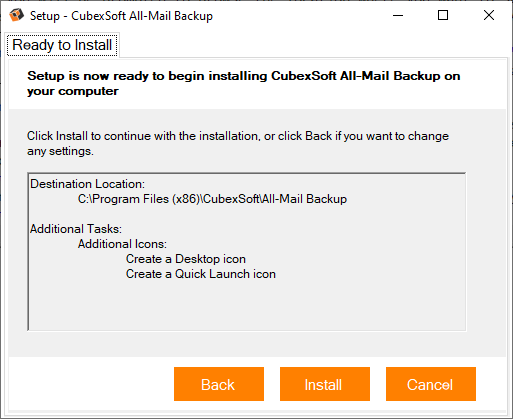Screen dimensions: 513x419
Task: Click the white header panel beside the heading
Action: pyautogui.click(x=483, y=84)
